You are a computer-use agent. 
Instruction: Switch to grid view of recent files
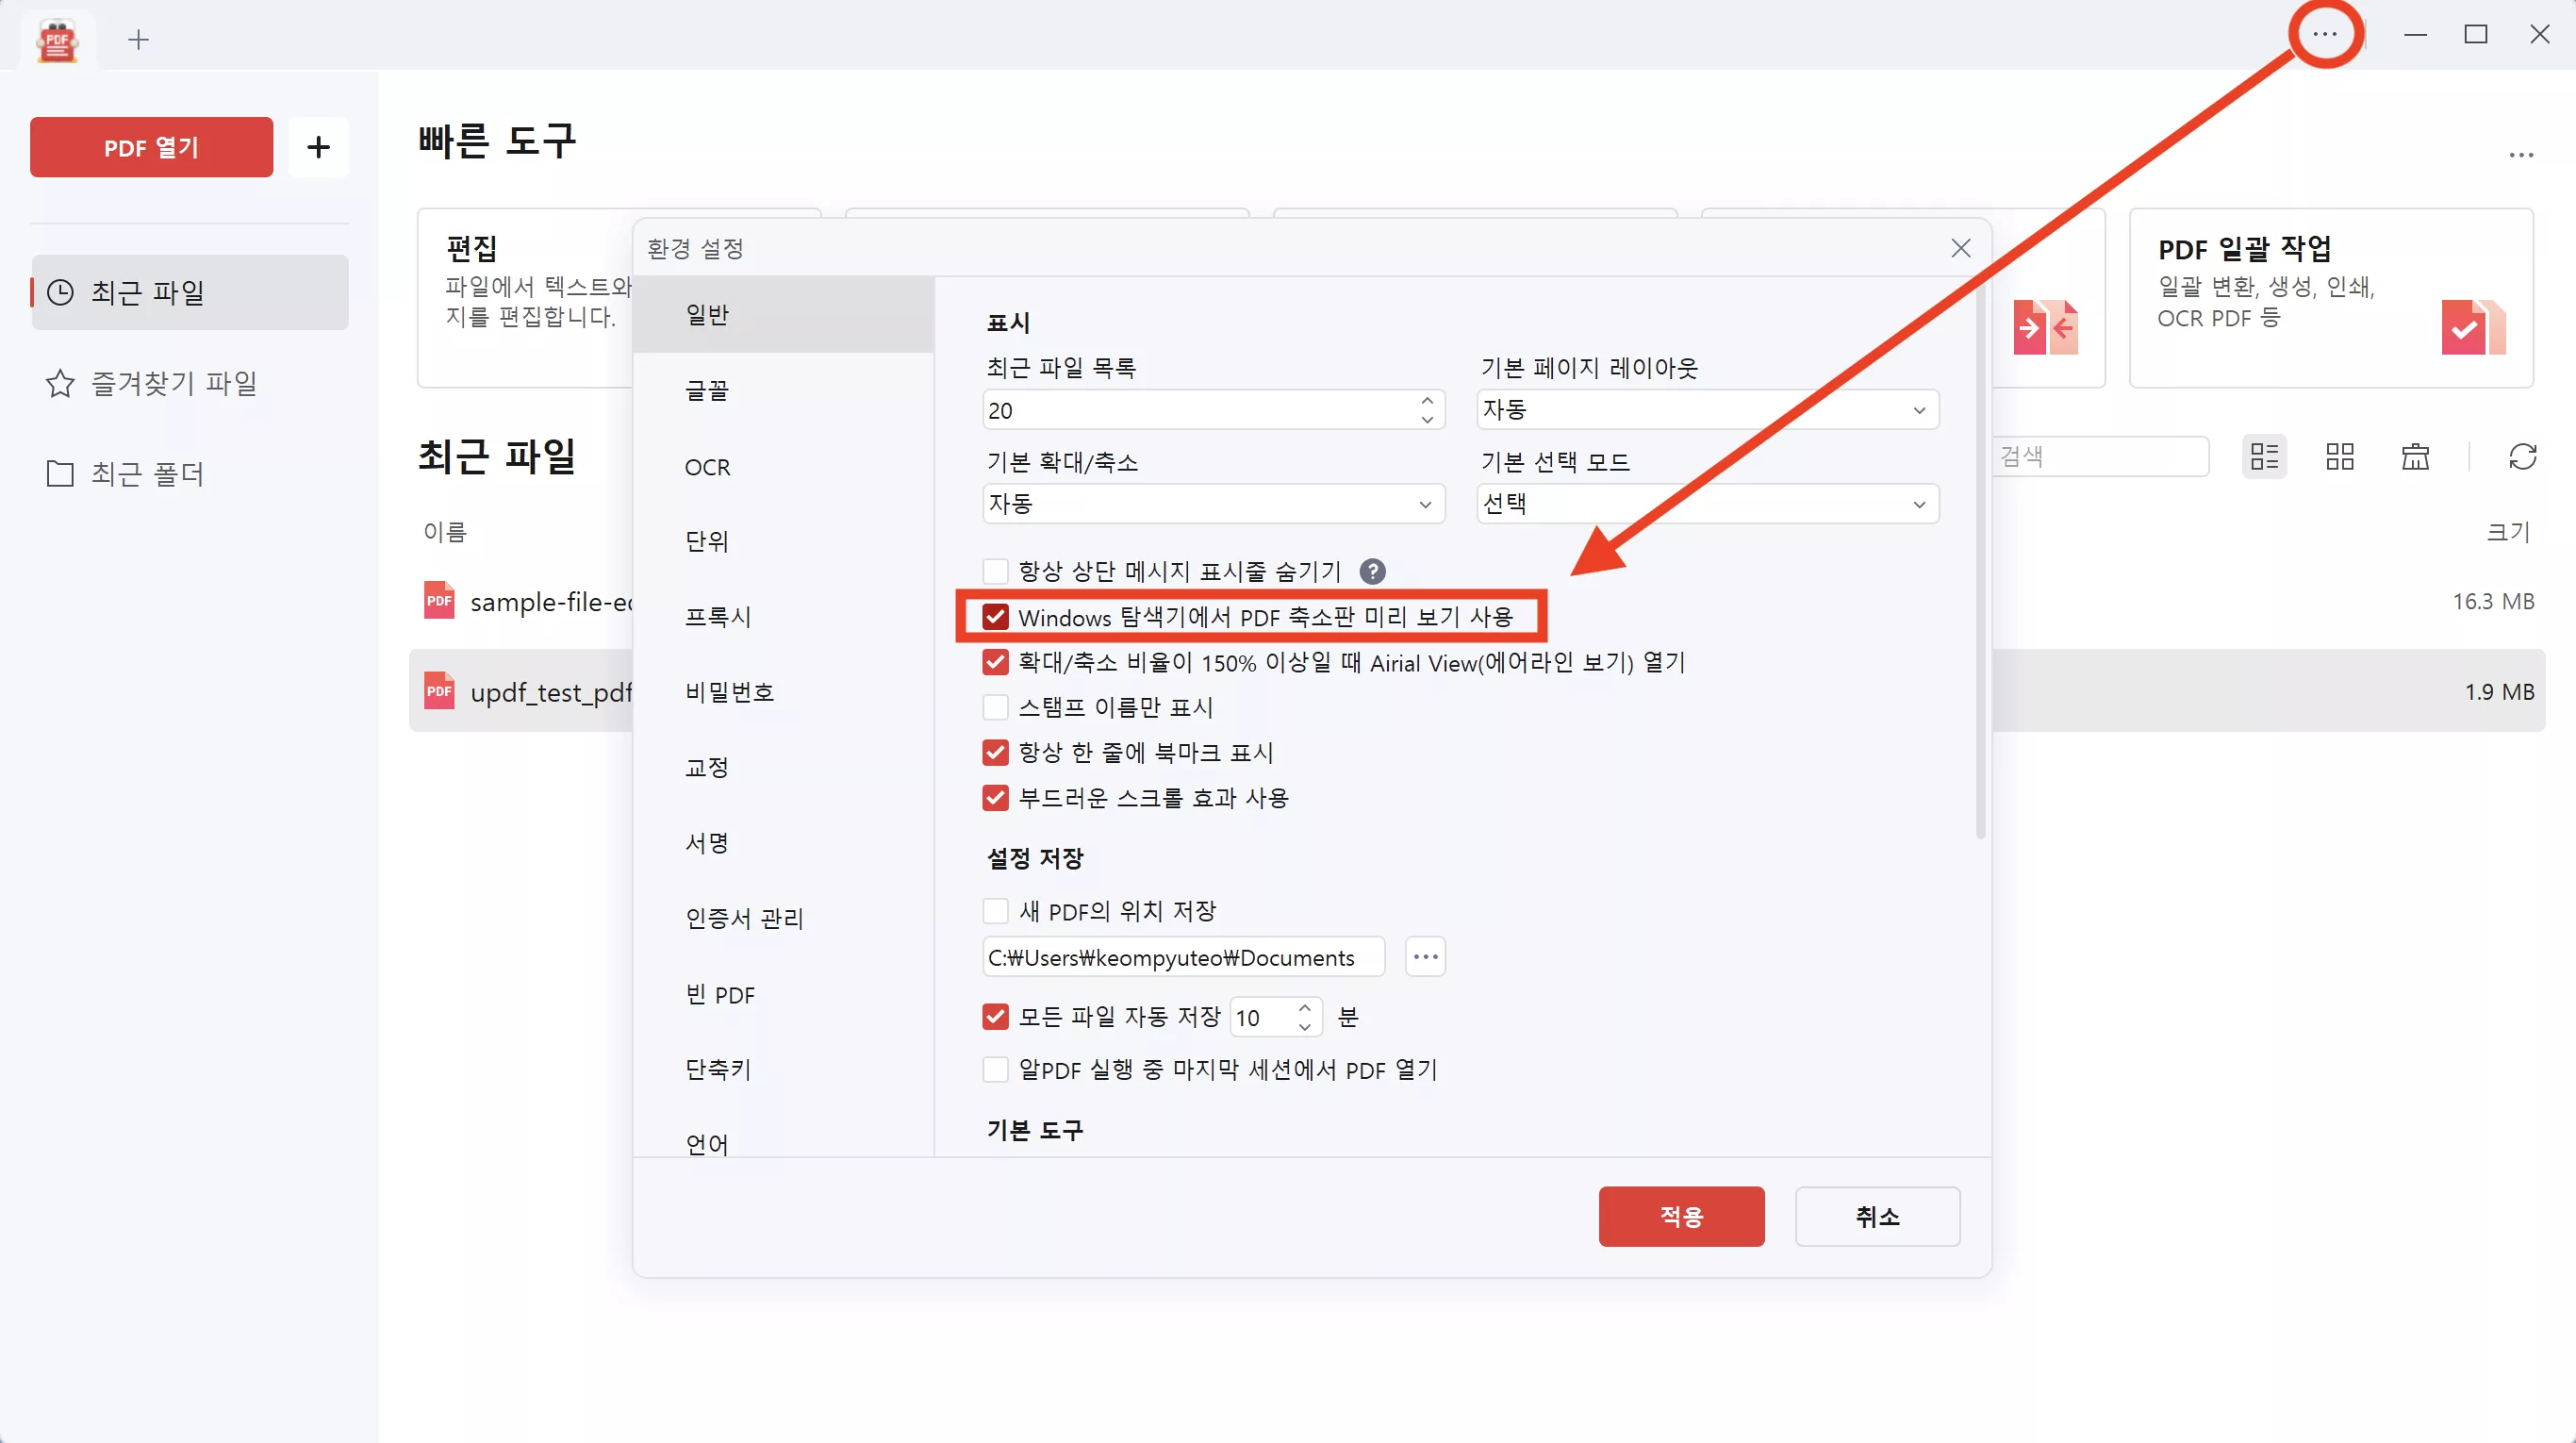coord(2339,456)
